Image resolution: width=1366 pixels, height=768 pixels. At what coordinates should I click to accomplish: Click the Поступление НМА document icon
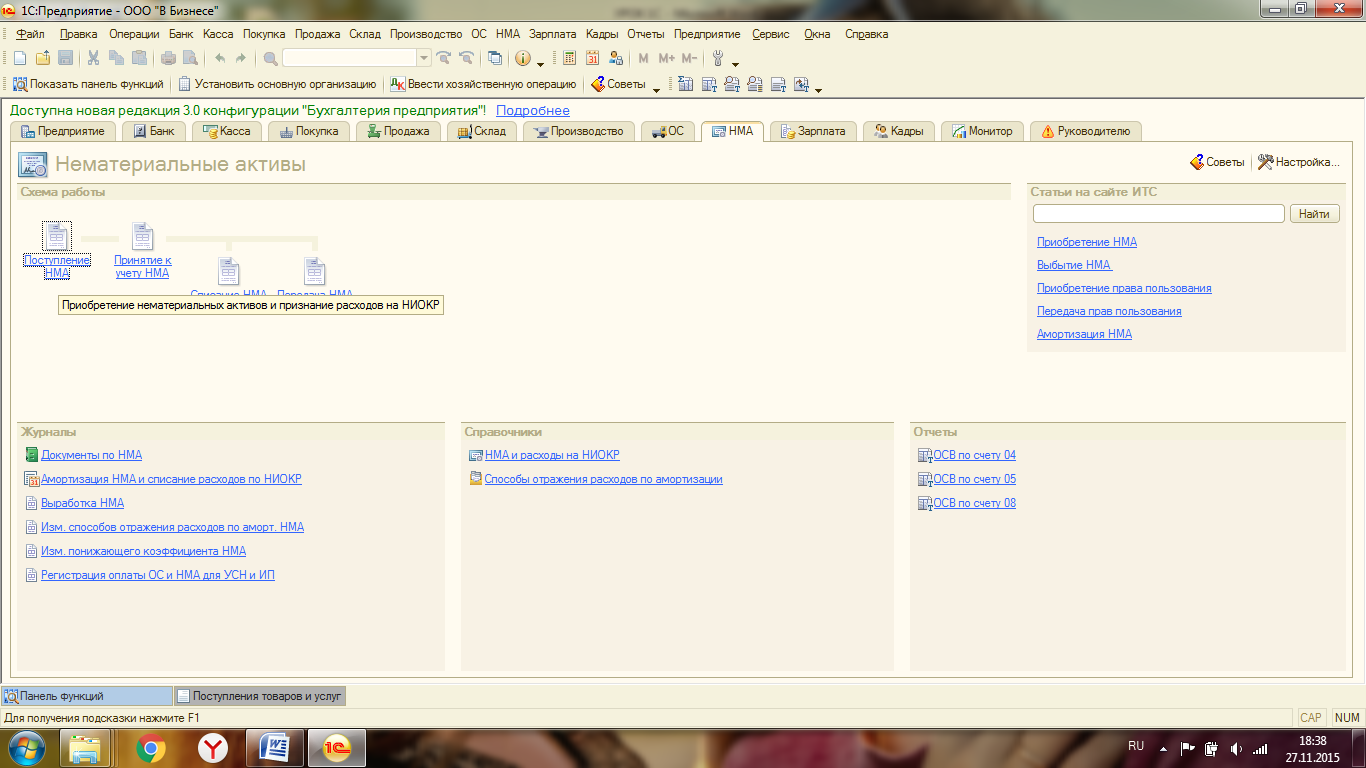[57, 236]
